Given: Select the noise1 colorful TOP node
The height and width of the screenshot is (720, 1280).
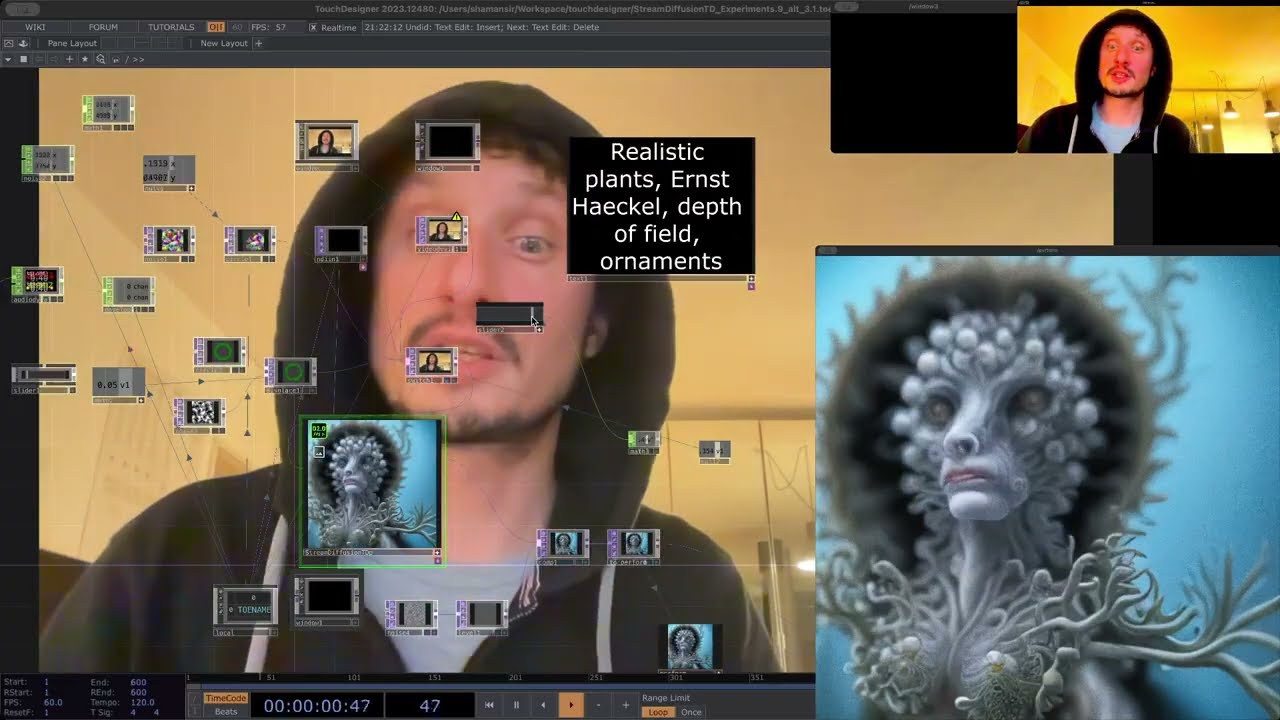Looking at the screenshot, I should 169,243.
